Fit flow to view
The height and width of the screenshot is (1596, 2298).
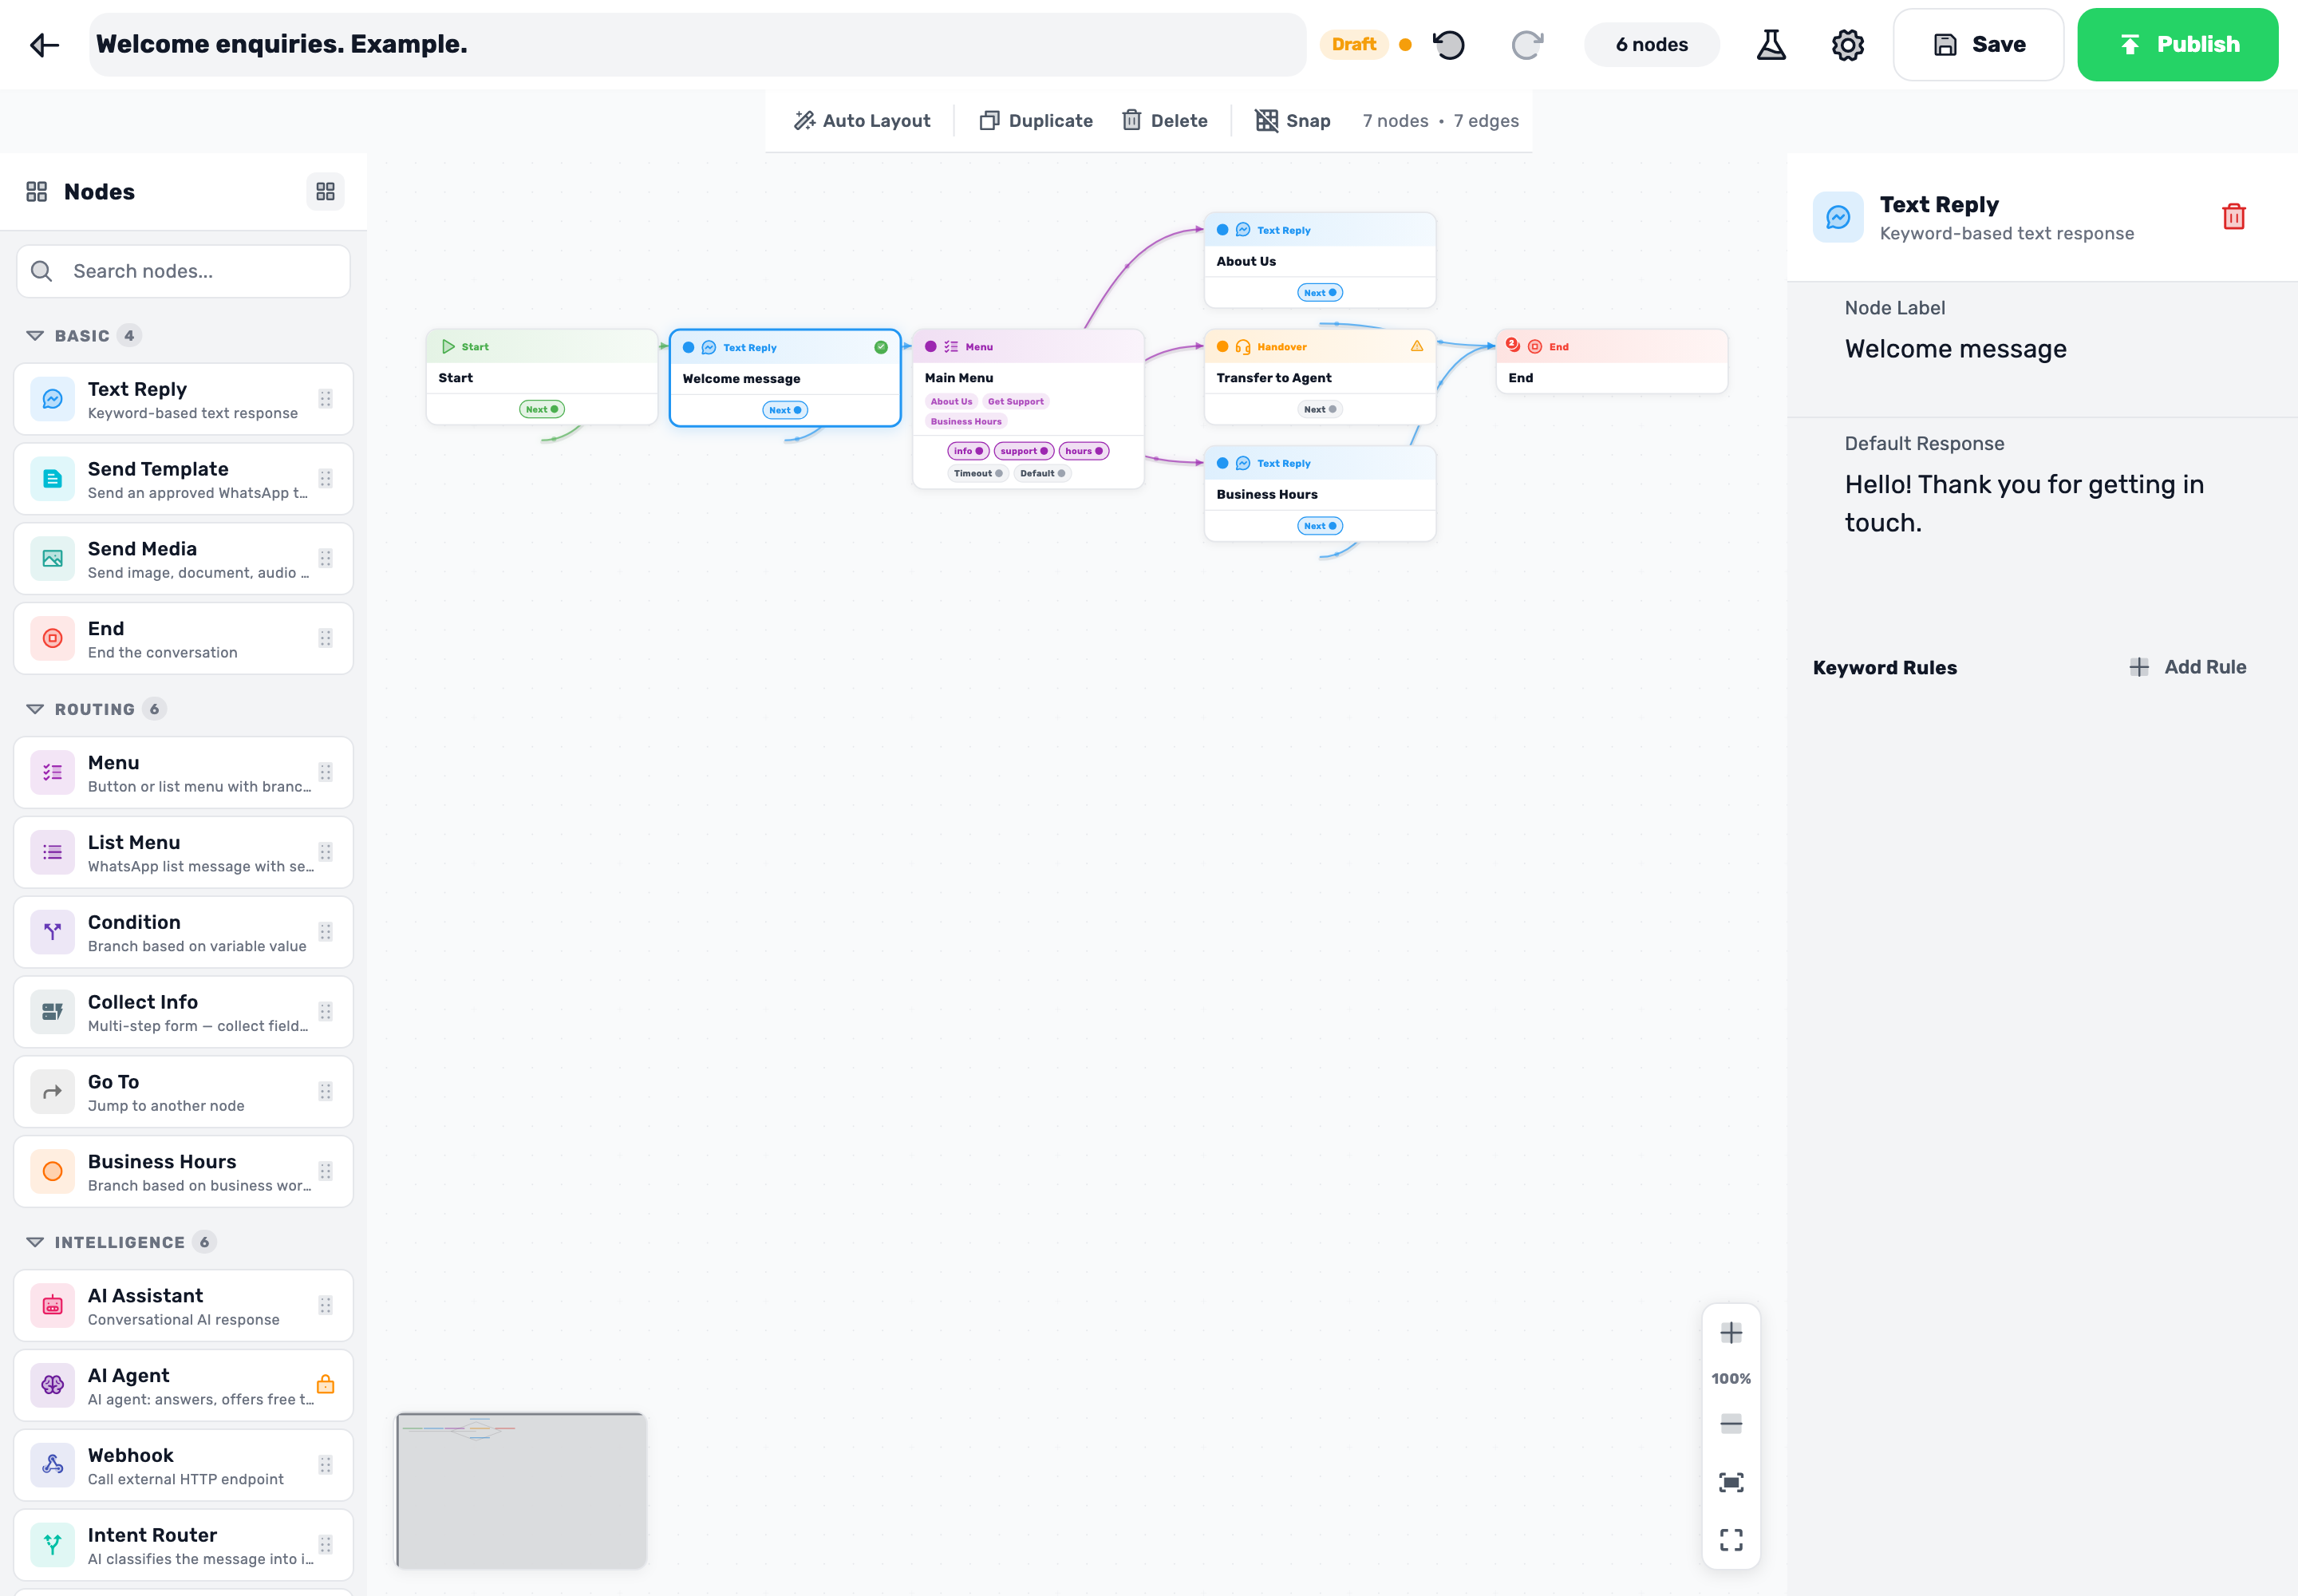tap(1731, 1483)
